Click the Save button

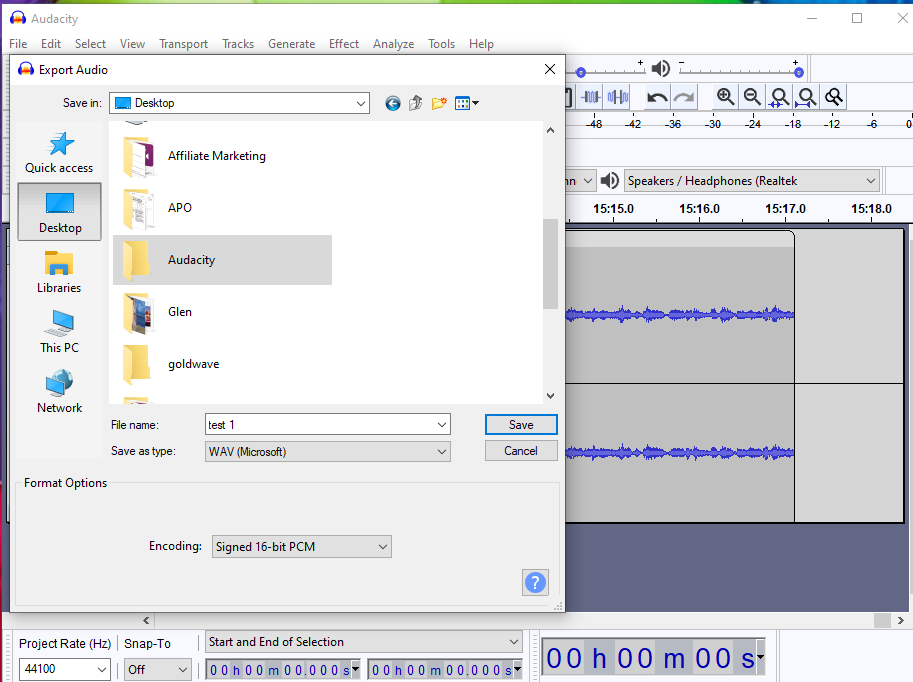[x=521, y=425]
